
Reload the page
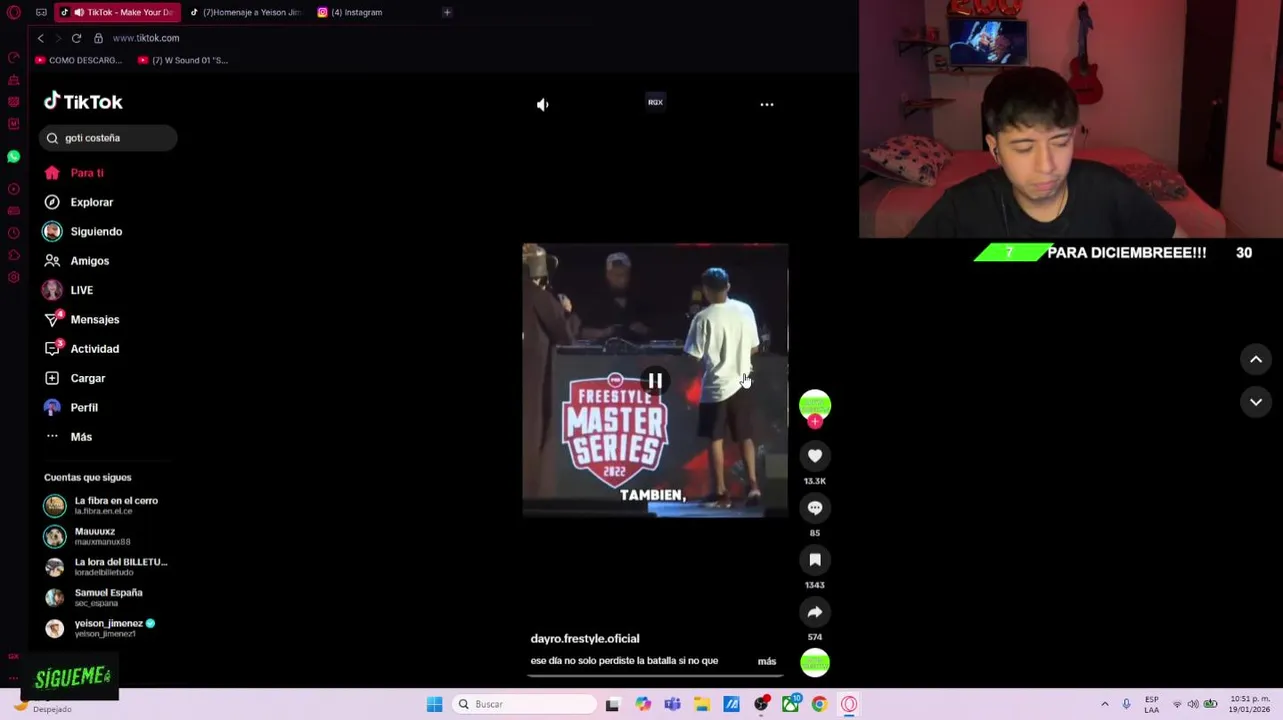76,38
